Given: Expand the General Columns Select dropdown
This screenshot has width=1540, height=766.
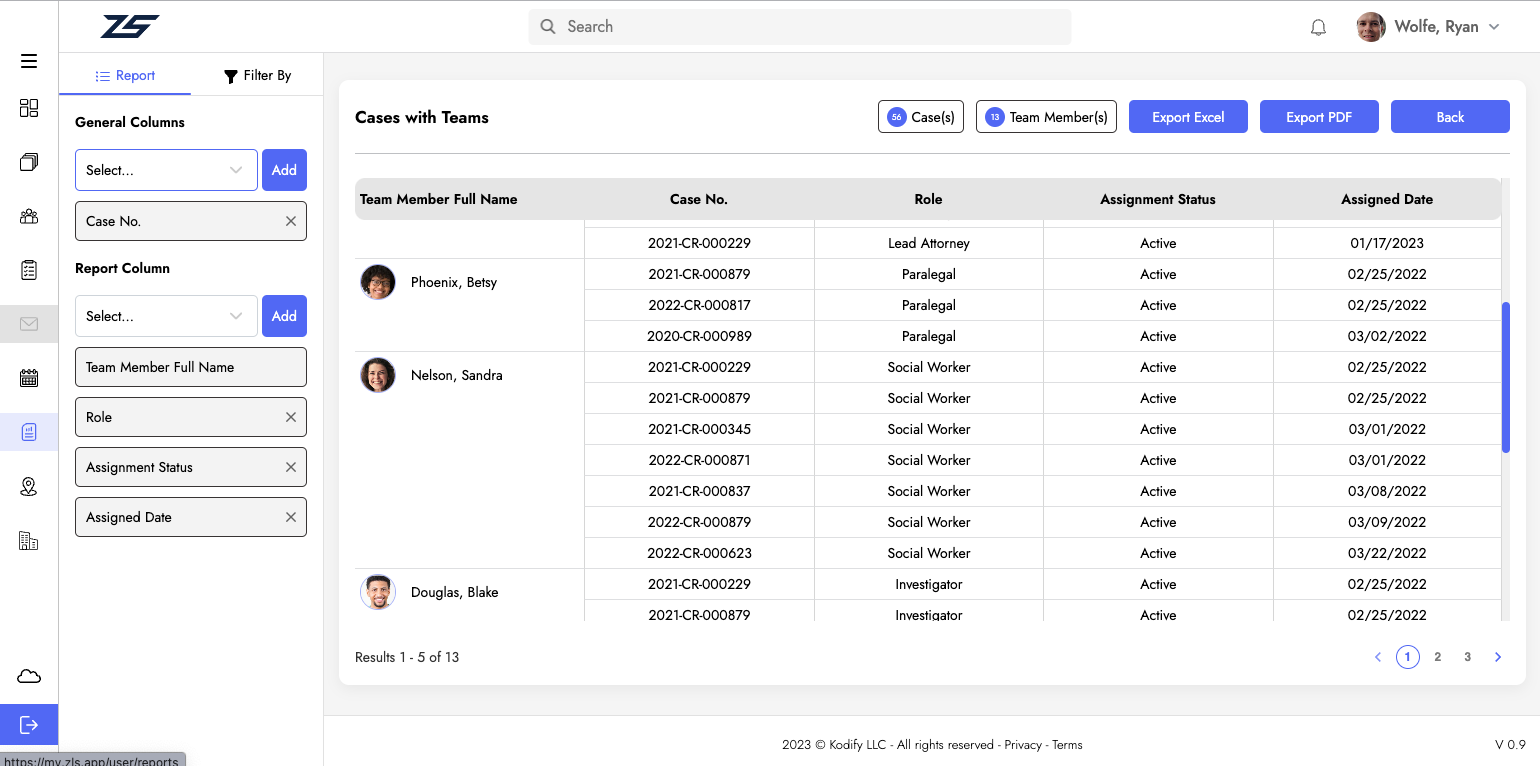Looking at the screenshot, I should (166, 170).
